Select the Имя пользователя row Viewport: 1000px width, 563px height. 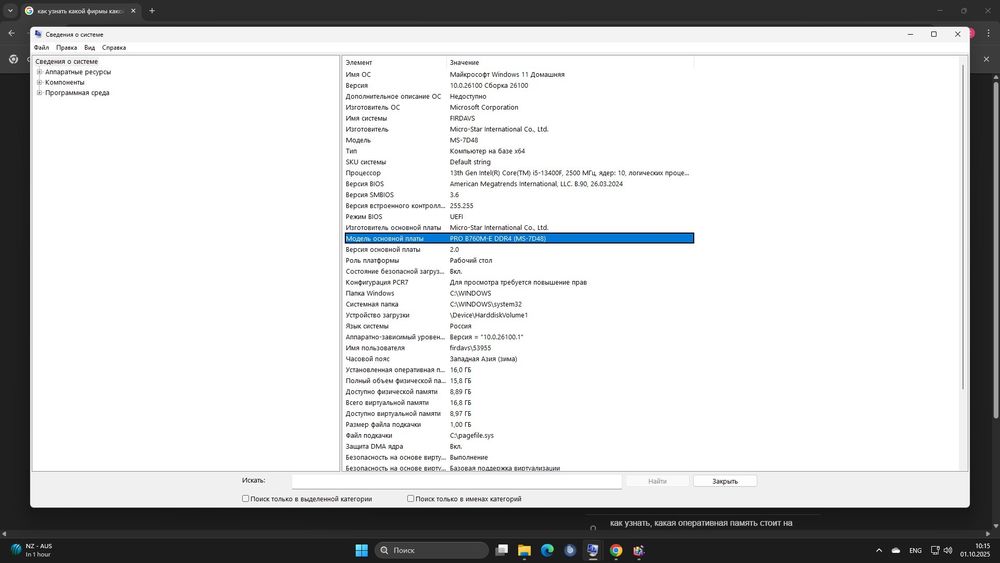tap(518, 348)
